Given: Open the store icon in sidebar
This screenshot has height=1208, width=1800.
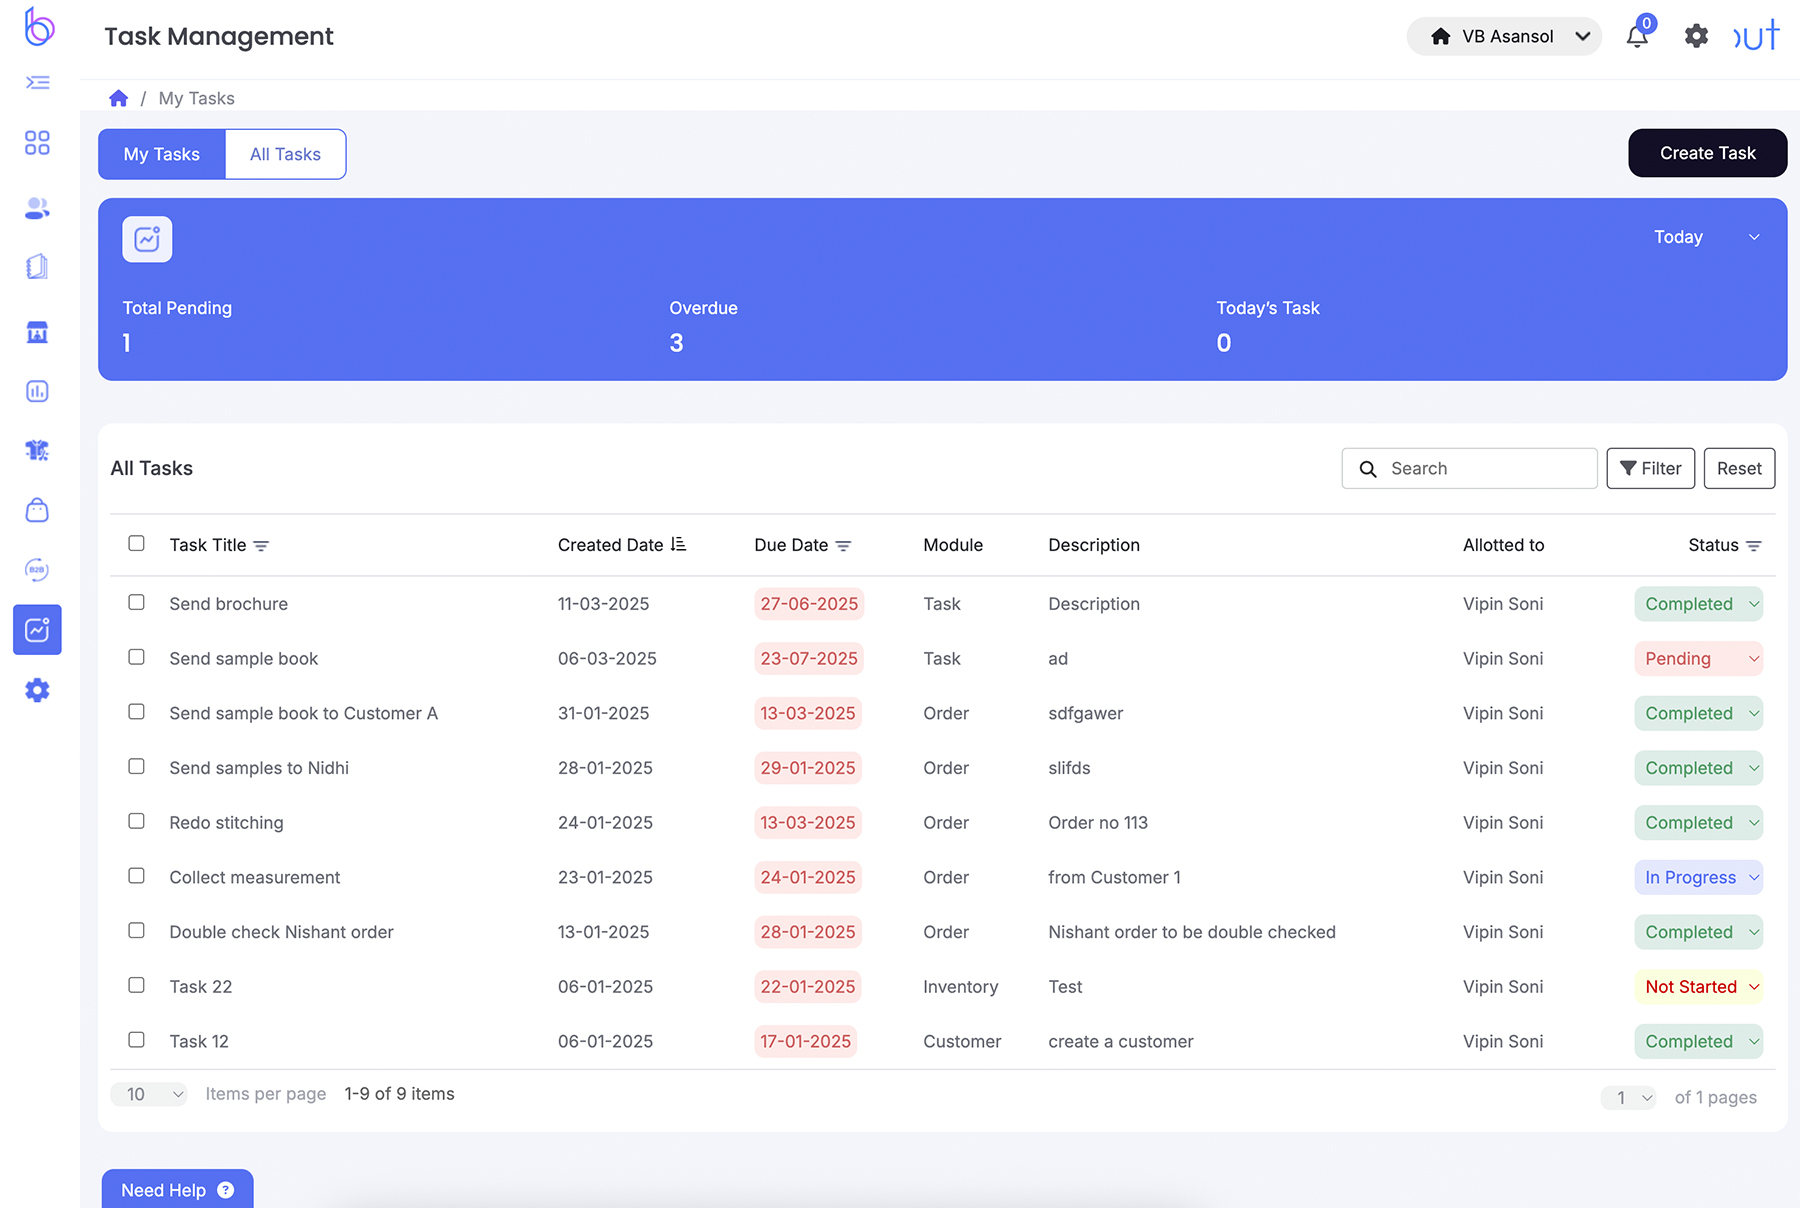Looking at the screenshot, I should click(x=37, y=332).
